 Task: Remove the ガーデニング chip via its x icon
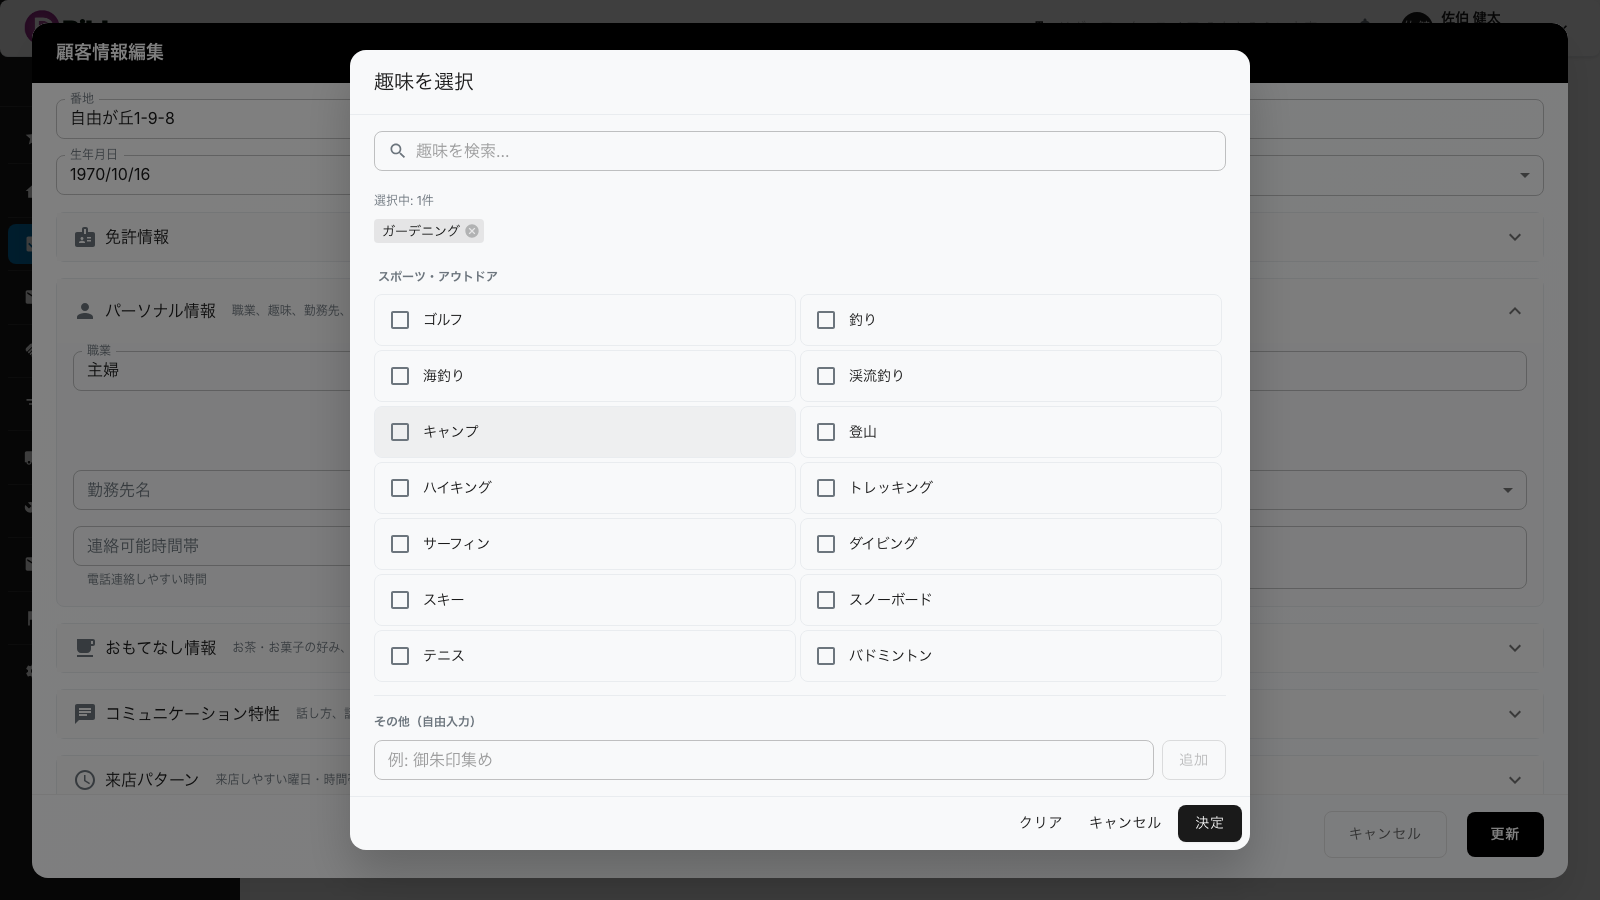pyautogui.click(x=472, y=231)
